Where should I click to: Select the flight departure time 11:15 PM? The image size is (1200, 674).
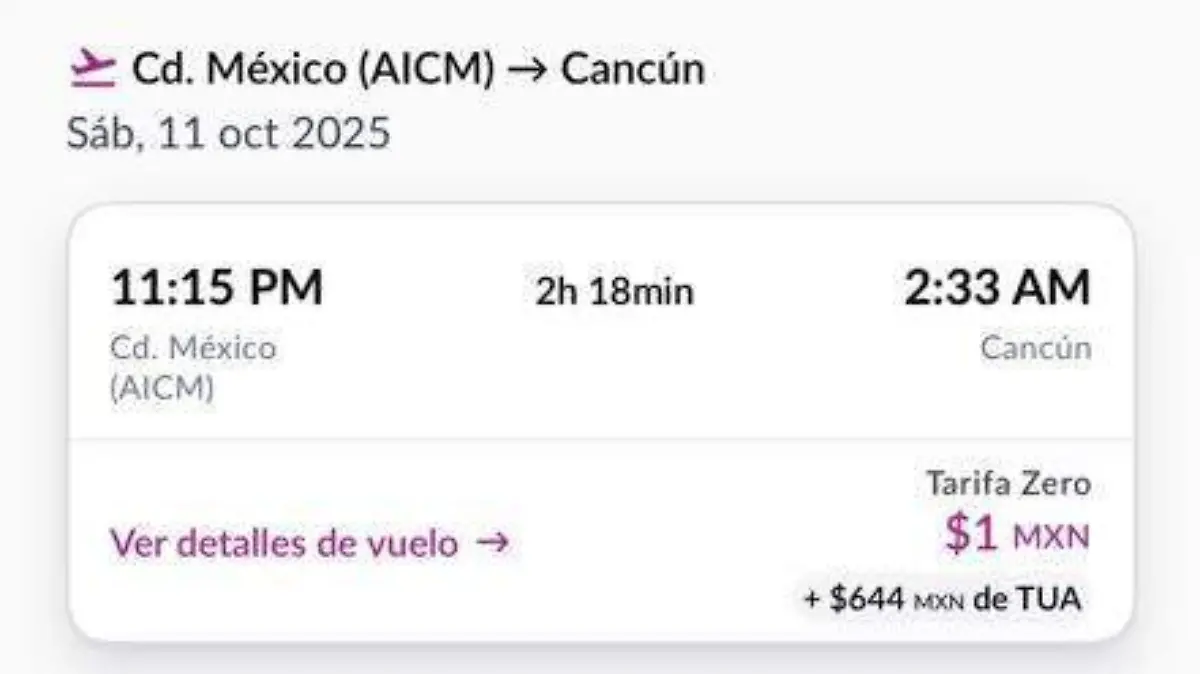[216, 288]
